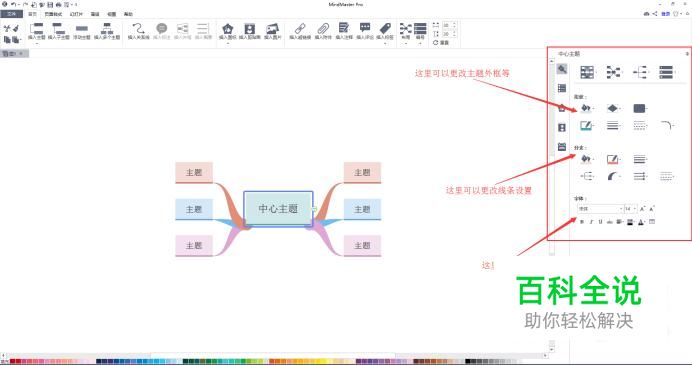Select the 中心主题 central node

click(x=278, y=209)
